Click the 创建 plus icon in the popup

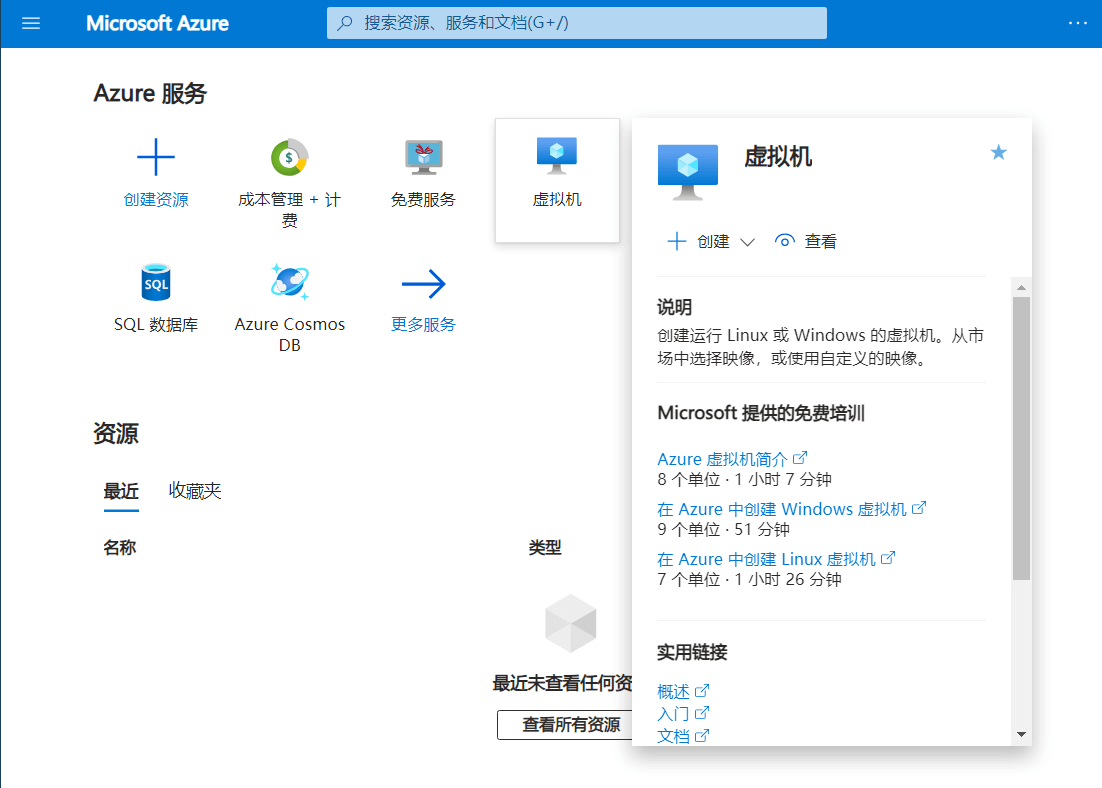click(676, 241)
